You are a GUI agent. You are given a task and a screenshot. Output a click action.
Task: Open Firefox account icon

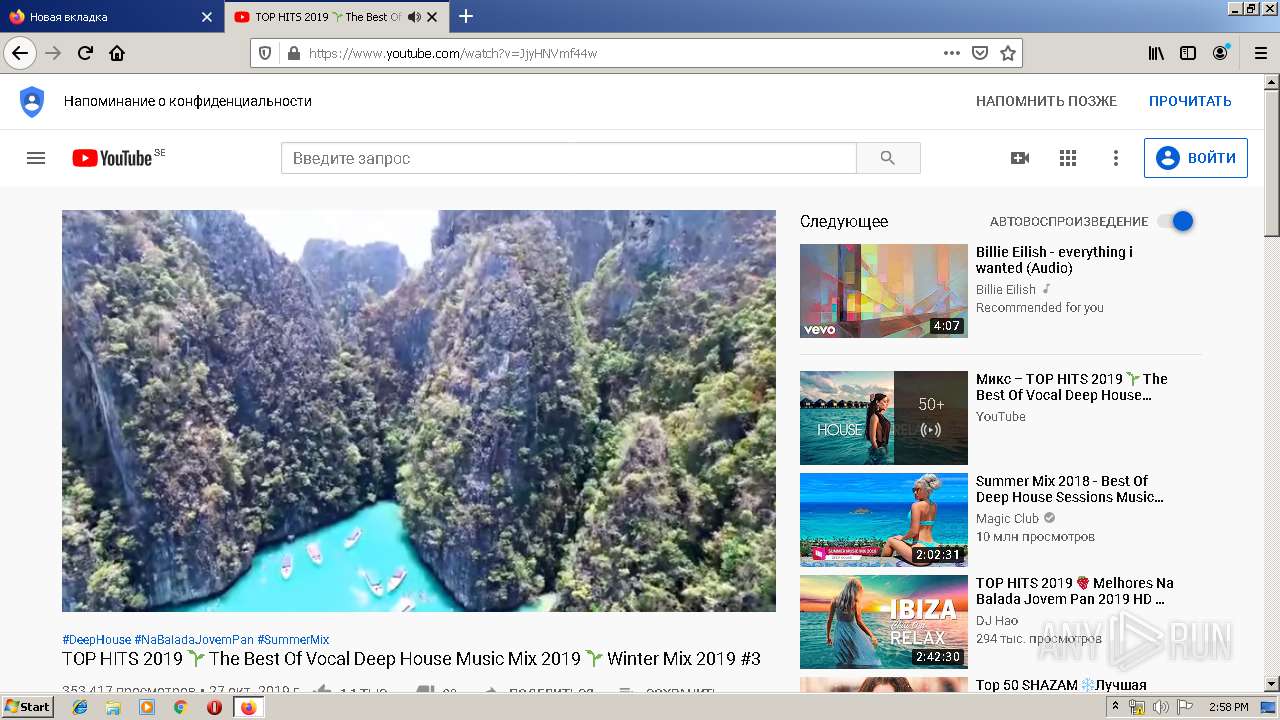[x=1220, y=53]
